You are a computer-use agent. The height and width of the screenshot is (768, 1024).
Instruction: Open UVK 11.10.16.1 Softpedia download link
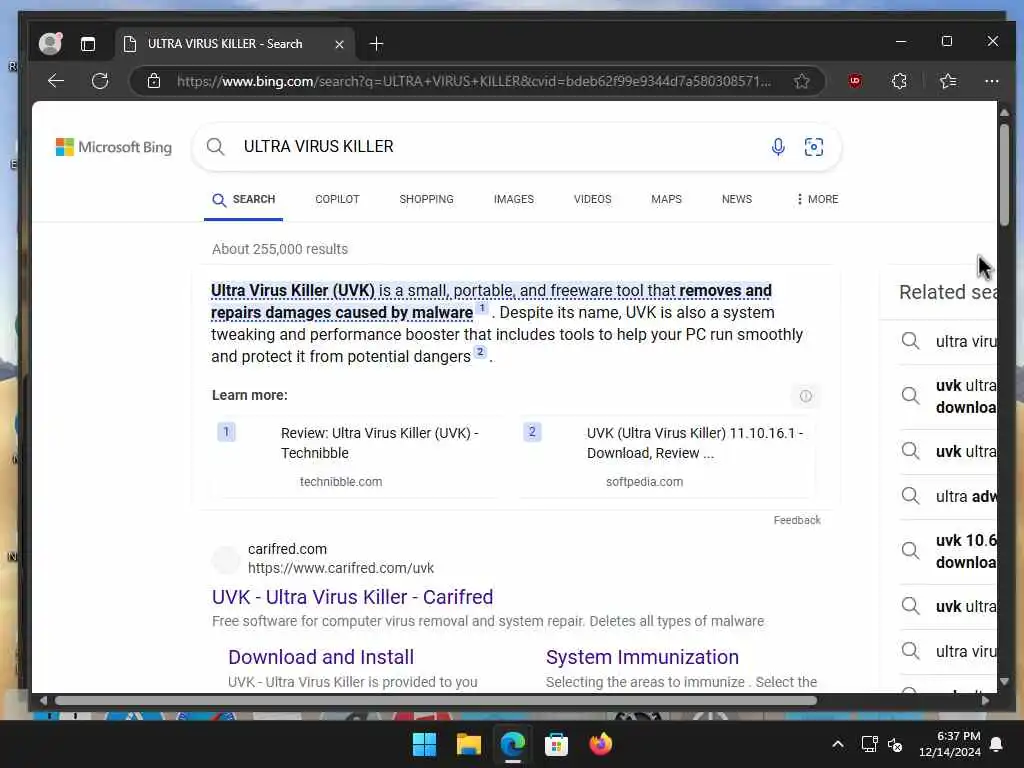[x=695, y=443]
